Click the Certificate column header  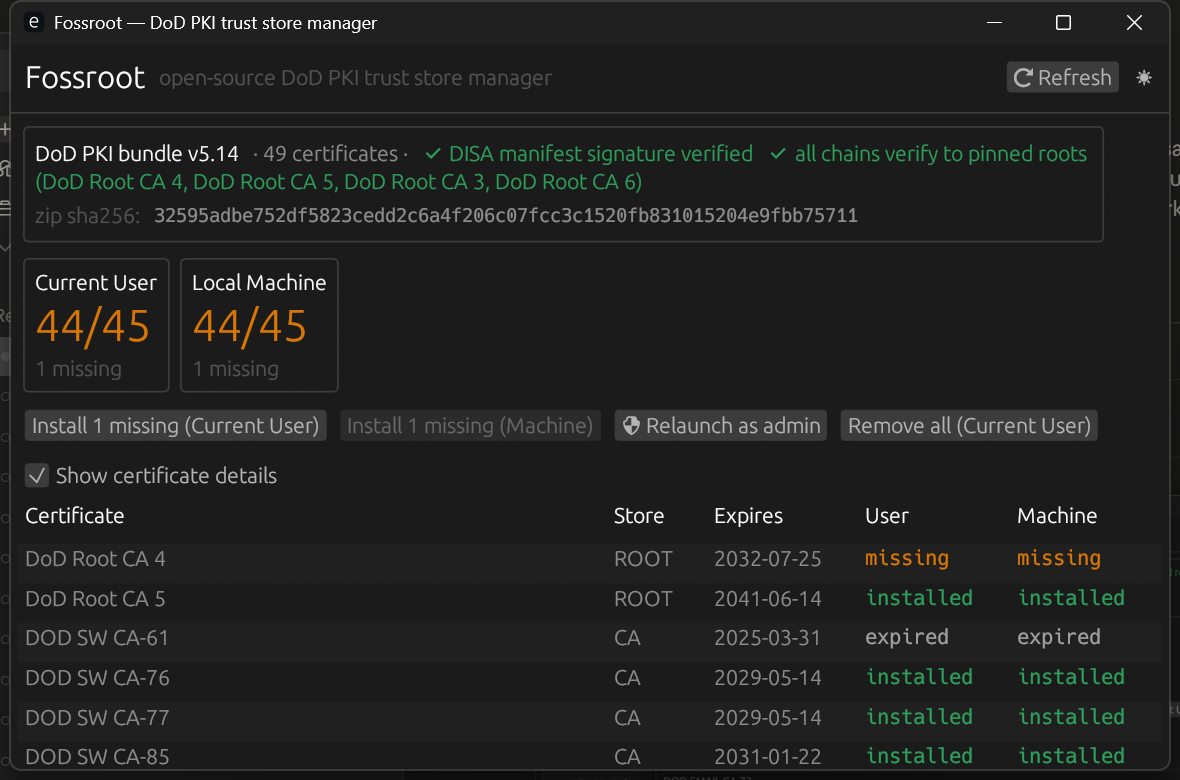[x=75, y=516]
